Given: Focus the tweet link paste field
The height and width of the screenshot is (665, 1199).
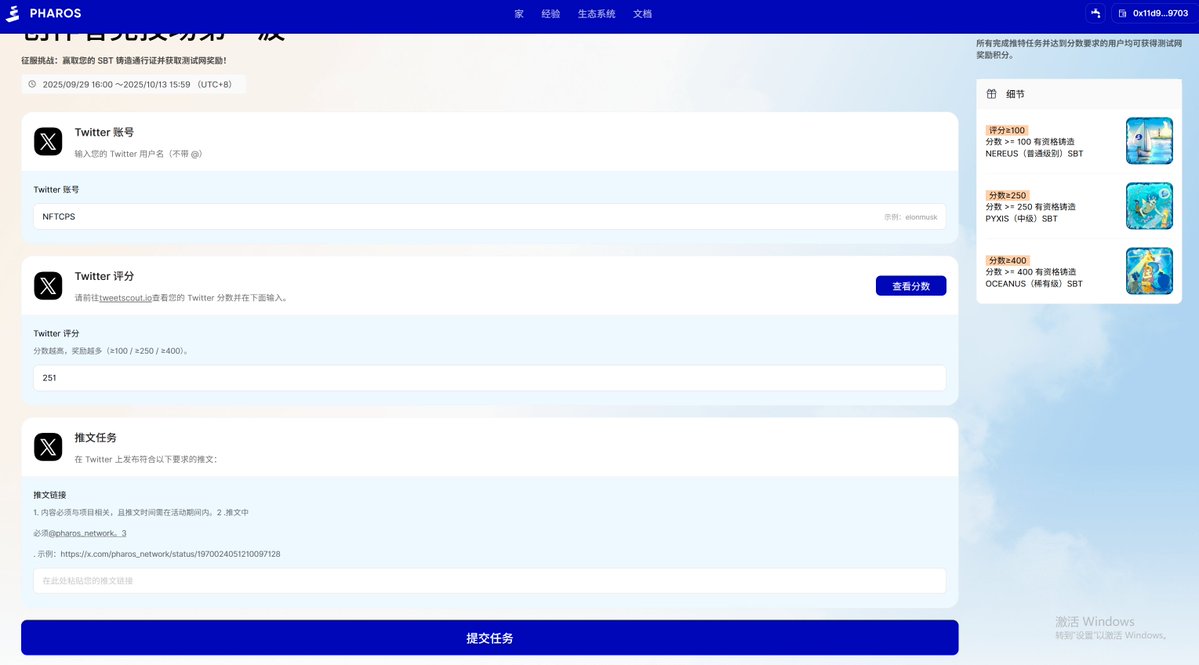Looking at the screenshot, I should click(x=489, y=581).
